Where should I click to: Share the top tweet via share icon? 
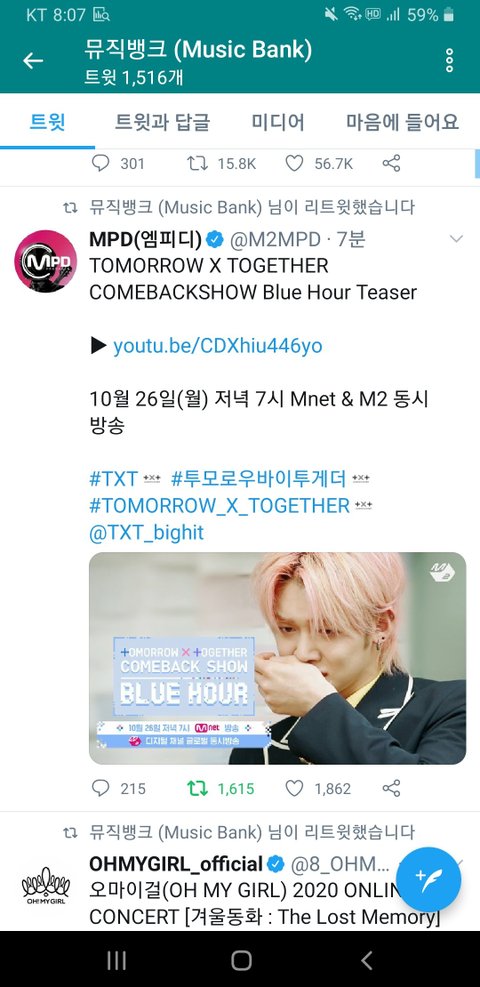pos(391,164)
